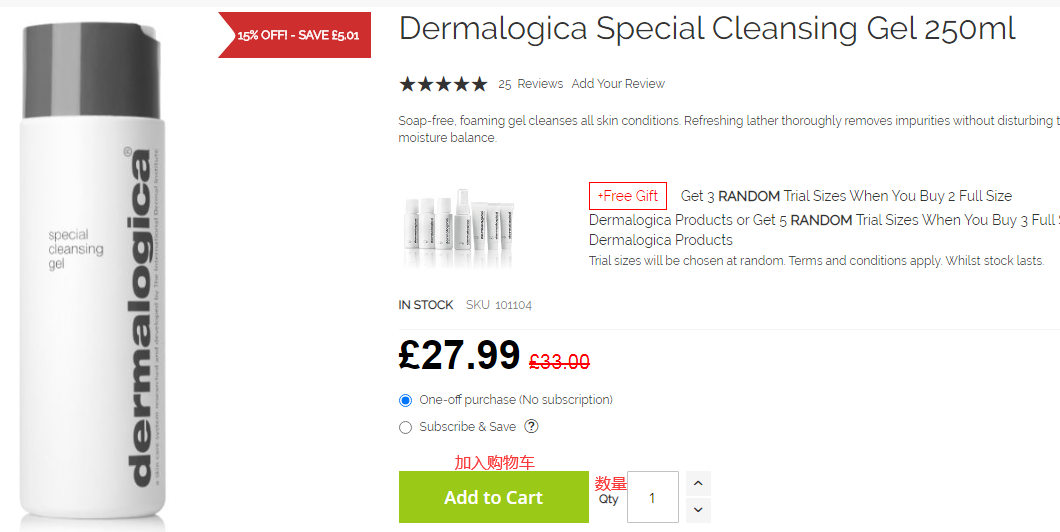The width and height of the screenshot is (1060, 532).
Task: Click the Subscribe & Save help question icon
Action: [x=532, y=427]
